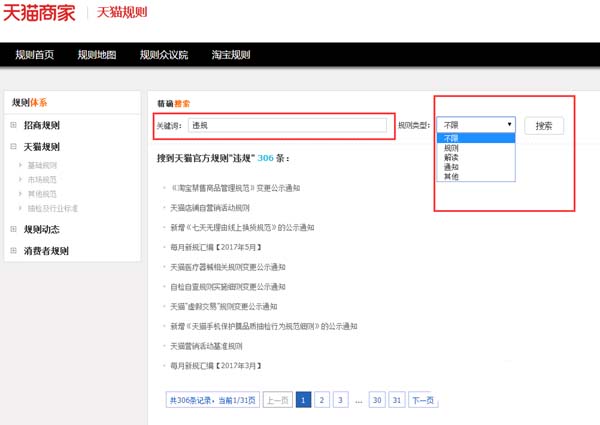Open 规则地图 navigation item

click(97, 55)
